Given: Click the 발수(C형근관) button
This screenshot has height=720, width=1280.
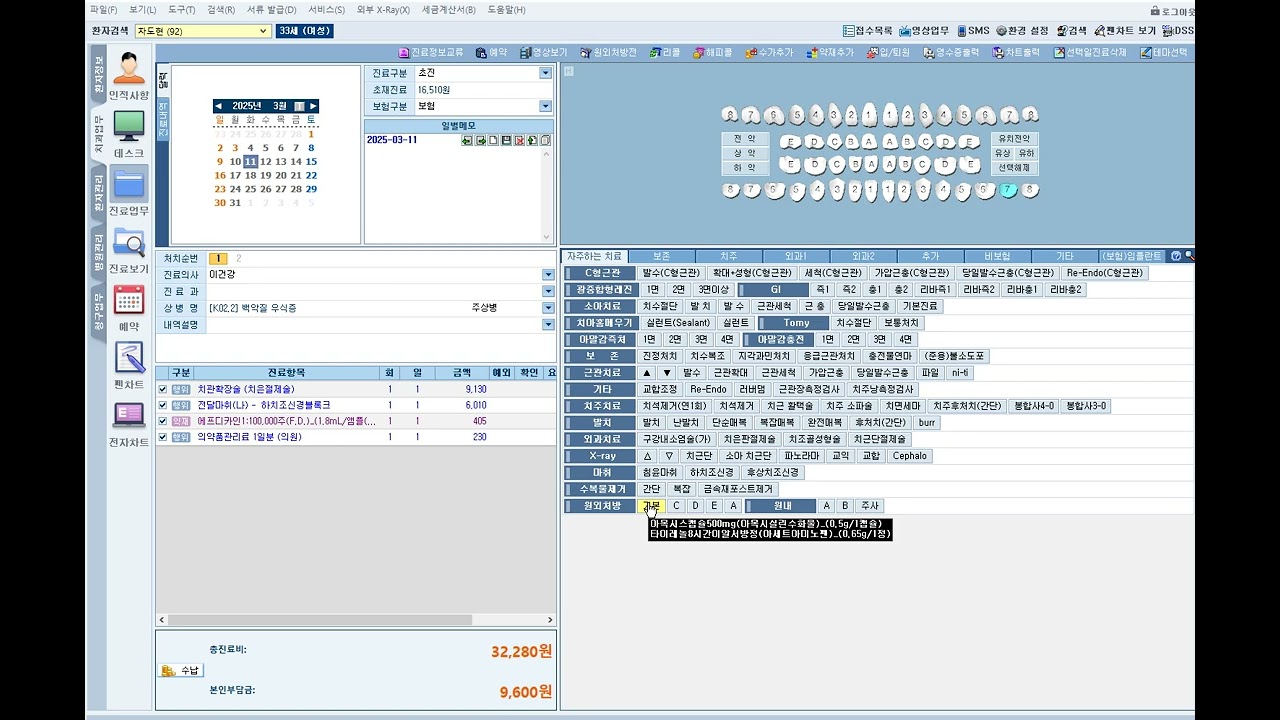Looking at the screenshot, I should (671, 273).
